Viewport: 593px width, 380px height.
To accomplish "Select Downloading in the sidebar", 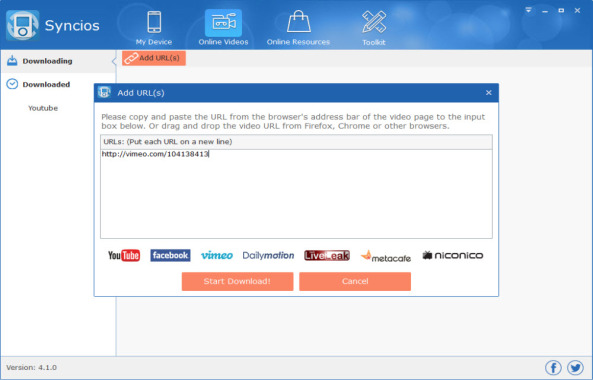I will [58, 61].
